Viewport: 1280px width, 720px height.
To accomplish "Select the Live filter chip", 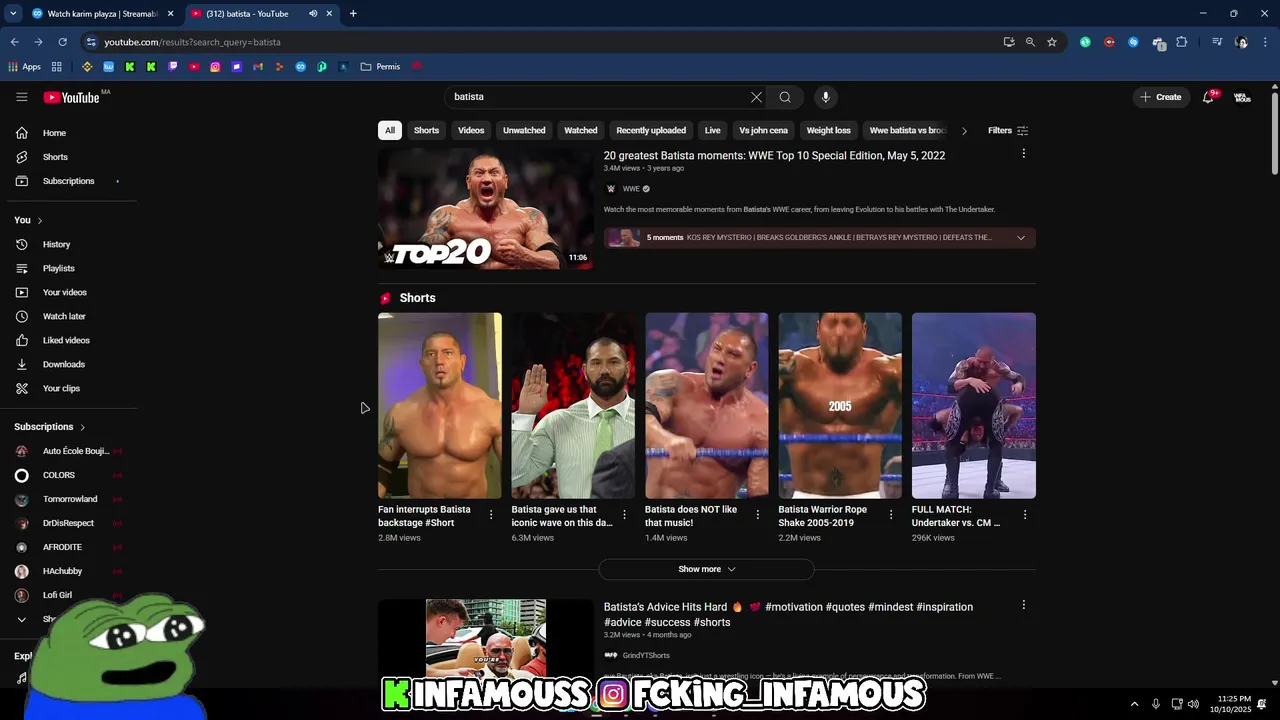I will tap(712, 131).
